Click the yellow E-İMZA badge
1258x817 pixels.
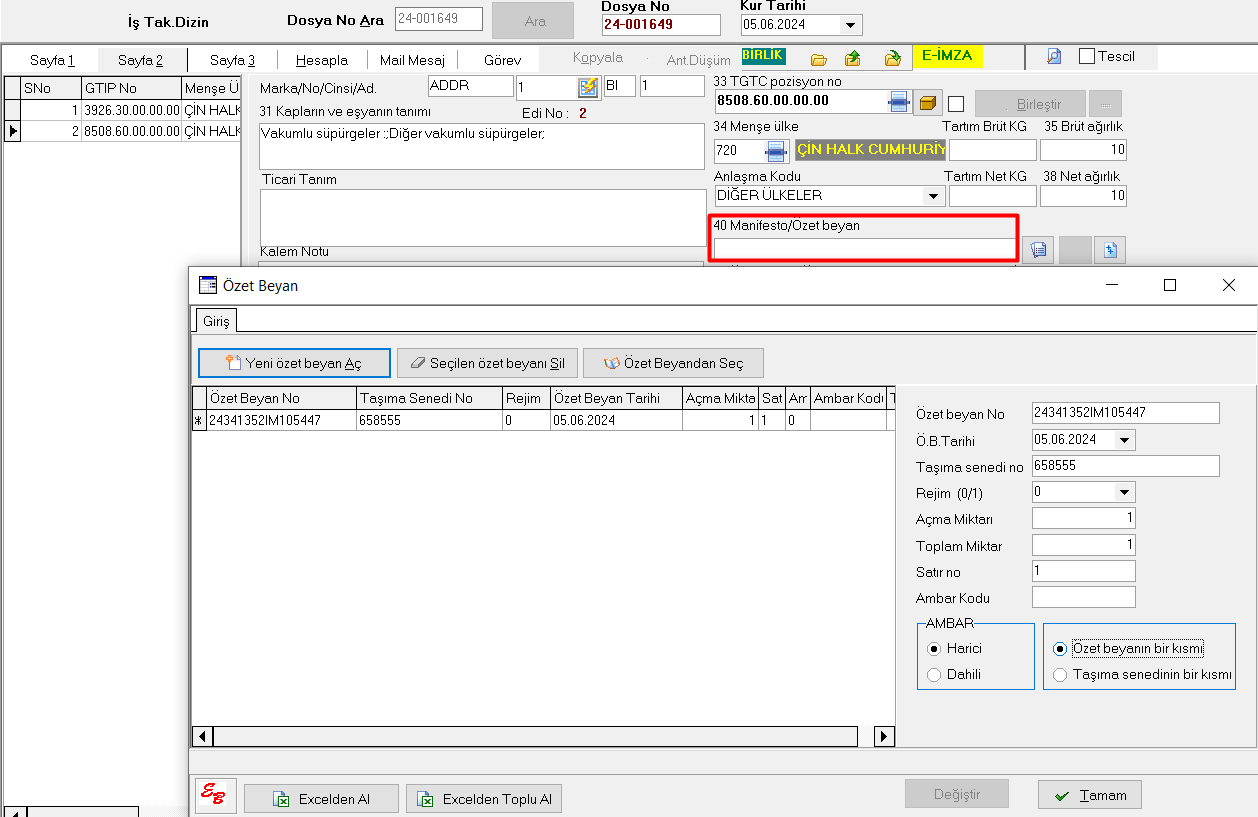click(x=947, y=56)
